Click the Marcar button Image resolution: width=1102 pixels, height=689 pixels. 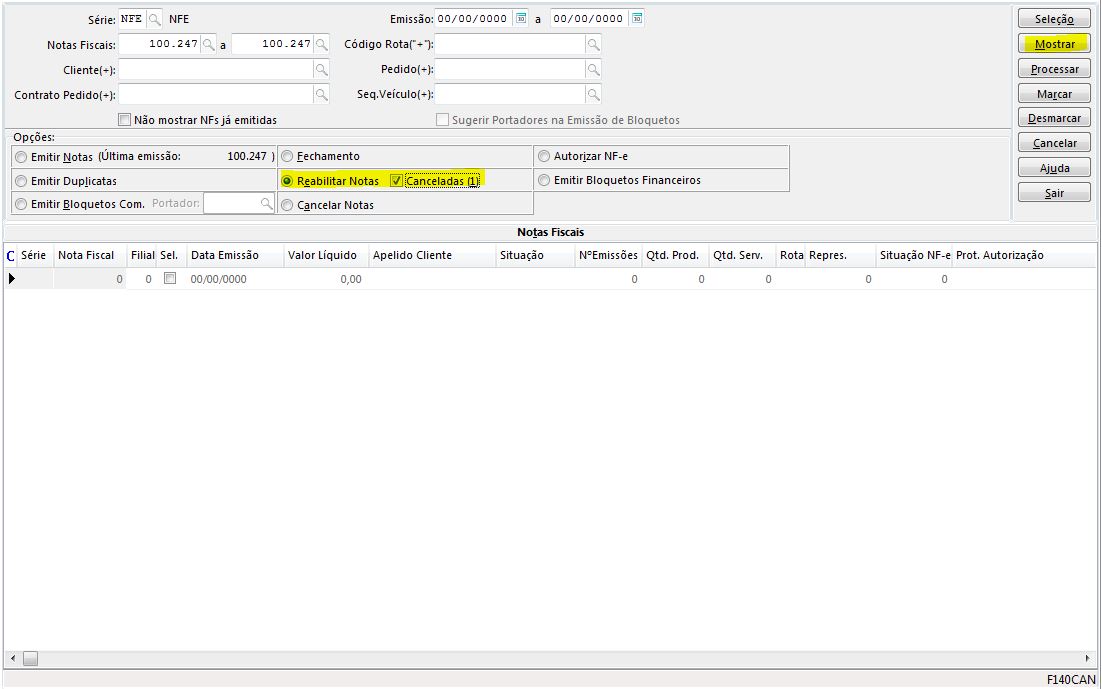point(1054,94)
